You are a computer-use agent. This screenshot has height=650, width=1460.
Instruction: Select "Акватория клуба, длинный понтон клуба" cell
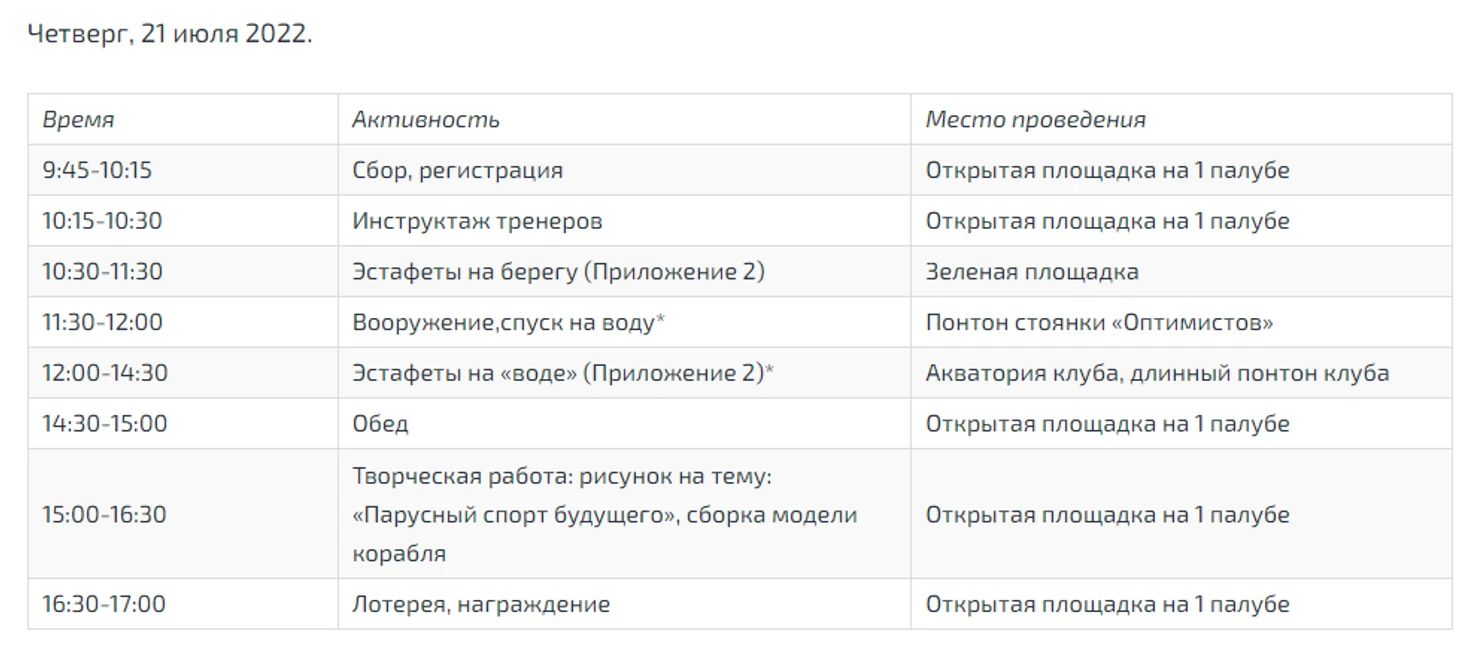point(1157,373)
